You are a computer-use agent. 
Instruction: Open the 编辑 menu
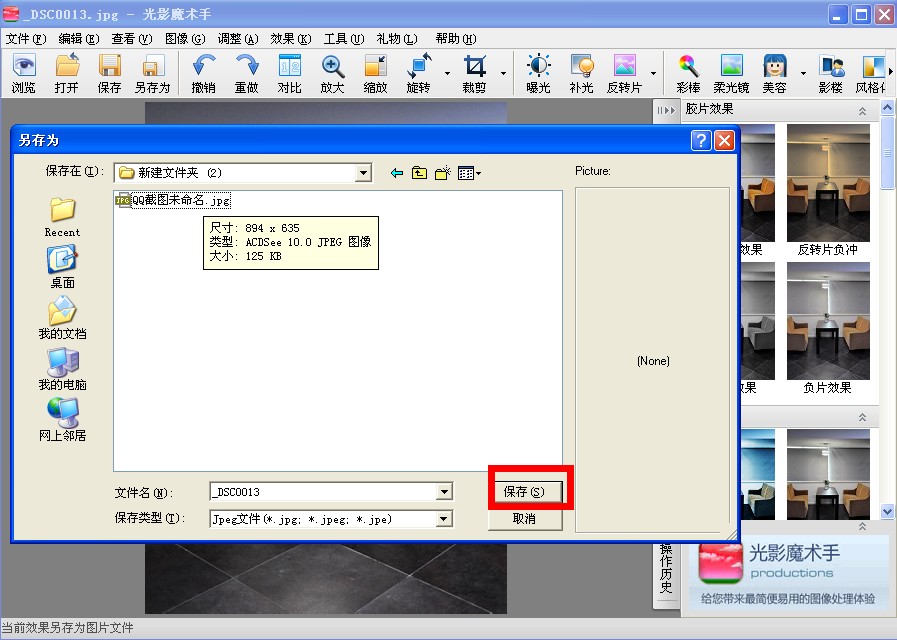79,39
